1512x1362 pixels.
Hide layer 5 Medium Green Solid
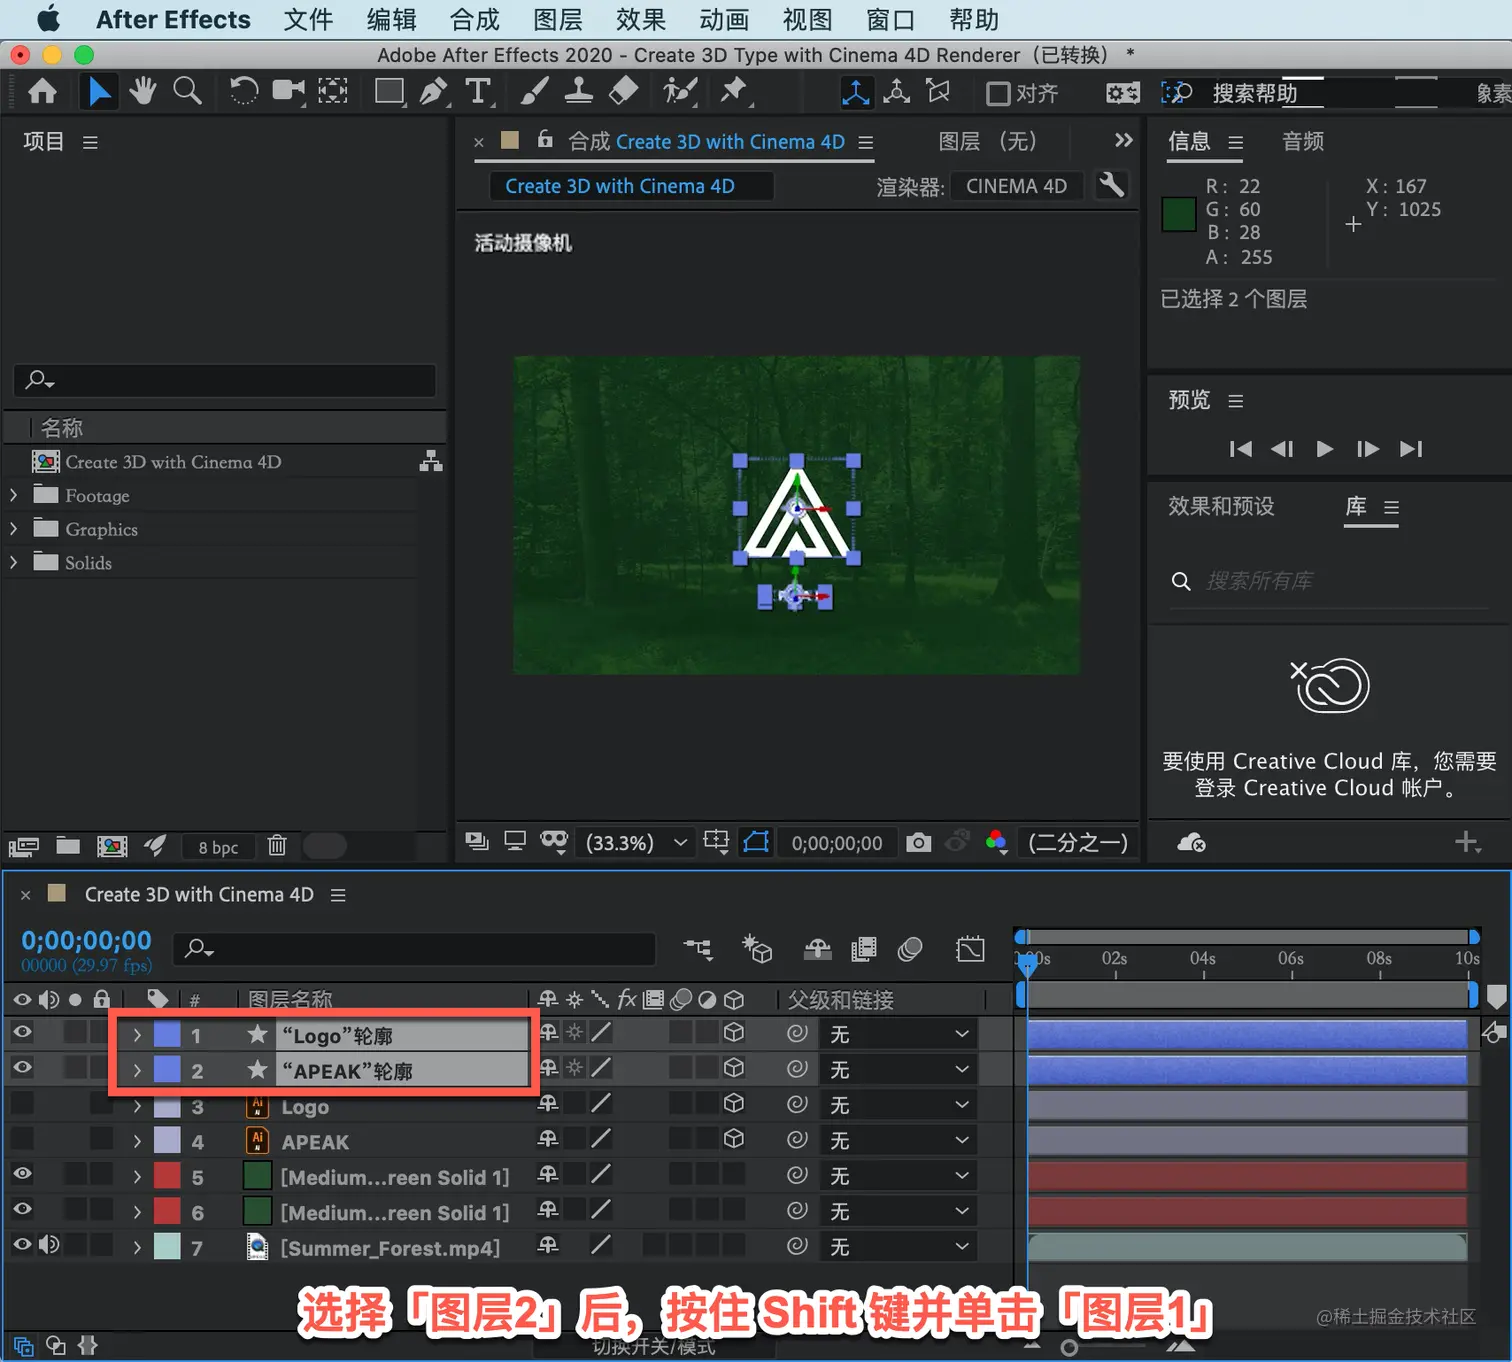coord(22,1174)
